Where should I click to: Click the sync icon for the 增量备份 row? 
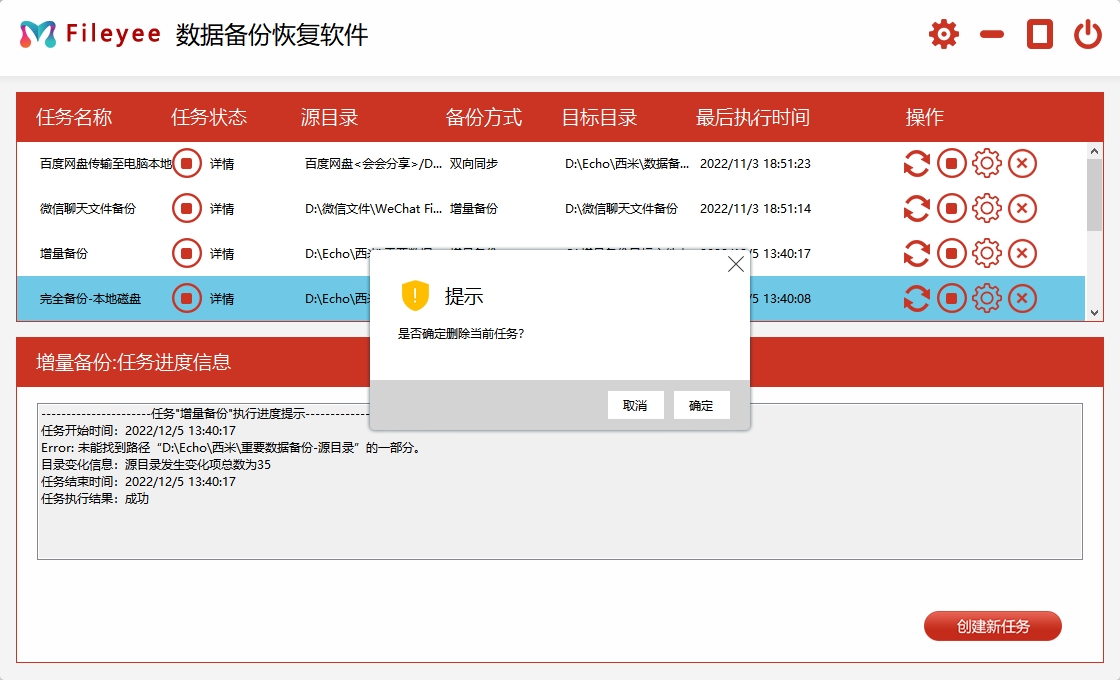[x=917, y=253]
